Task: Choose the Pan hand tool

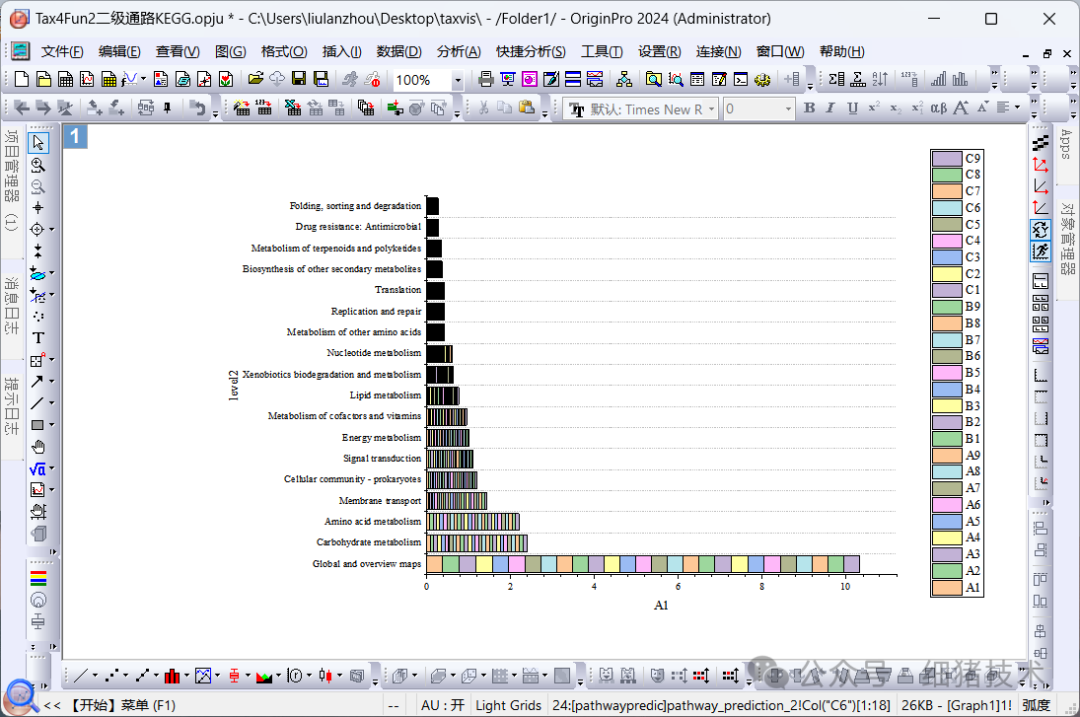Action: pyautogui.click(x=38, y=446)
